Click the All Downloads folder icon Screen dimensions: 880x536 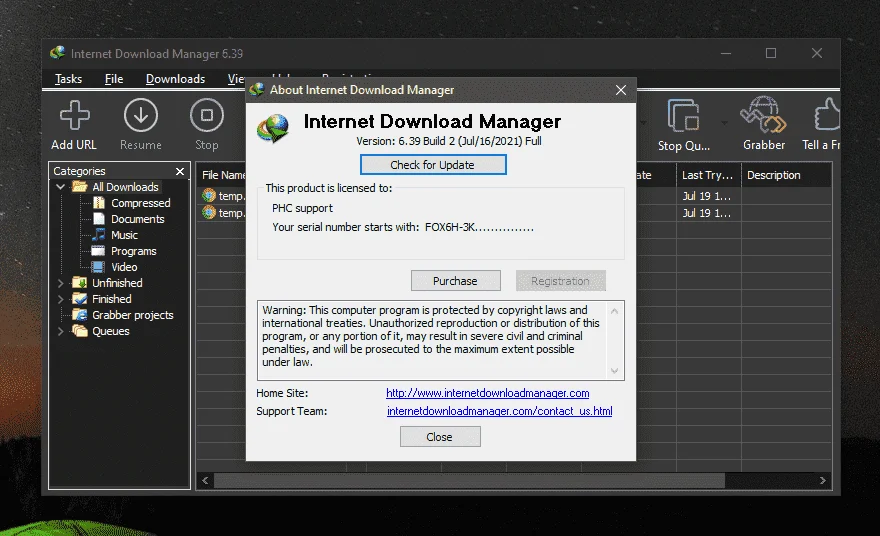coord(80,186)
